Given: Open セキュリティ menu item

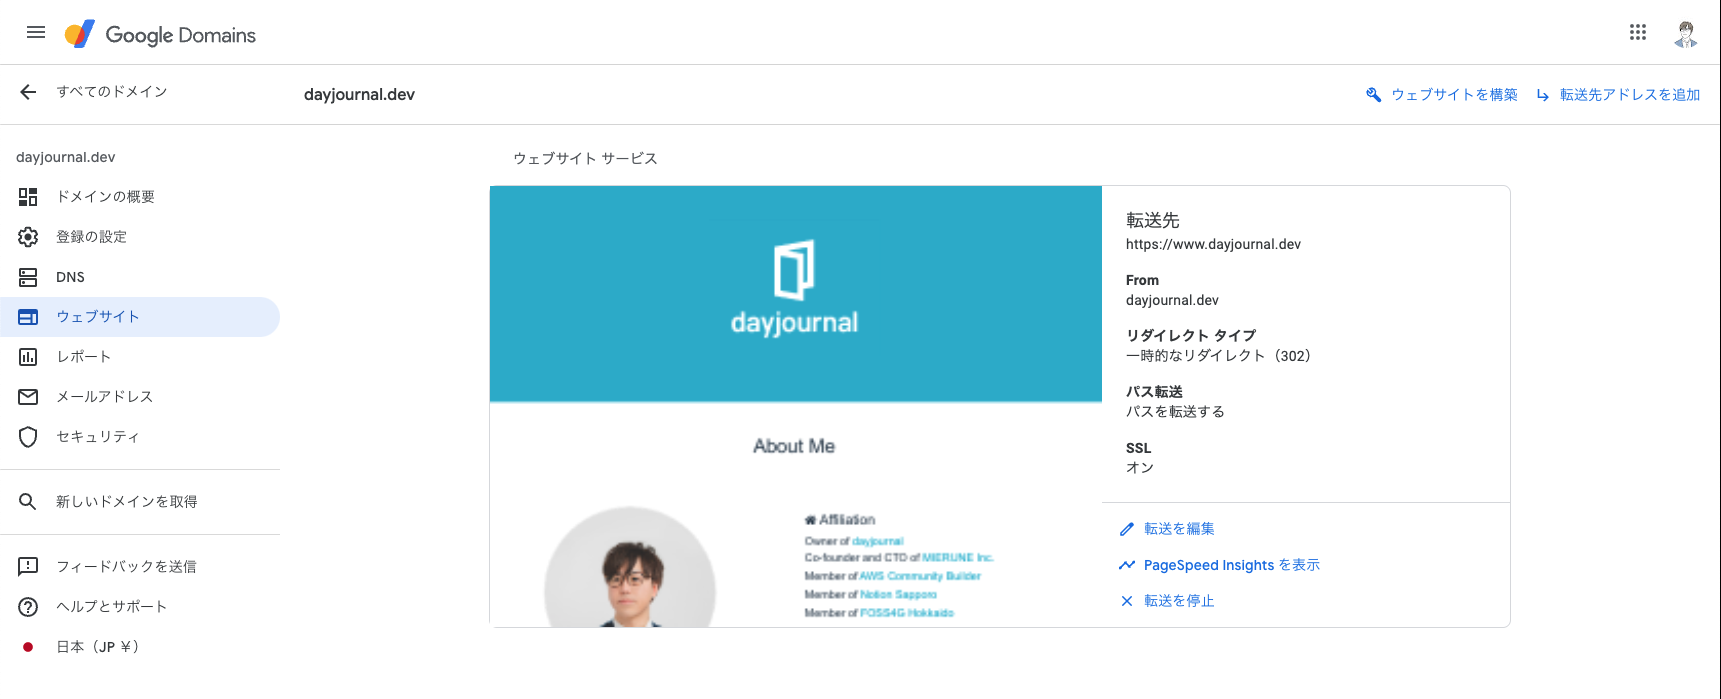Looking at the screenshot, I should click(x=140, y=437).
